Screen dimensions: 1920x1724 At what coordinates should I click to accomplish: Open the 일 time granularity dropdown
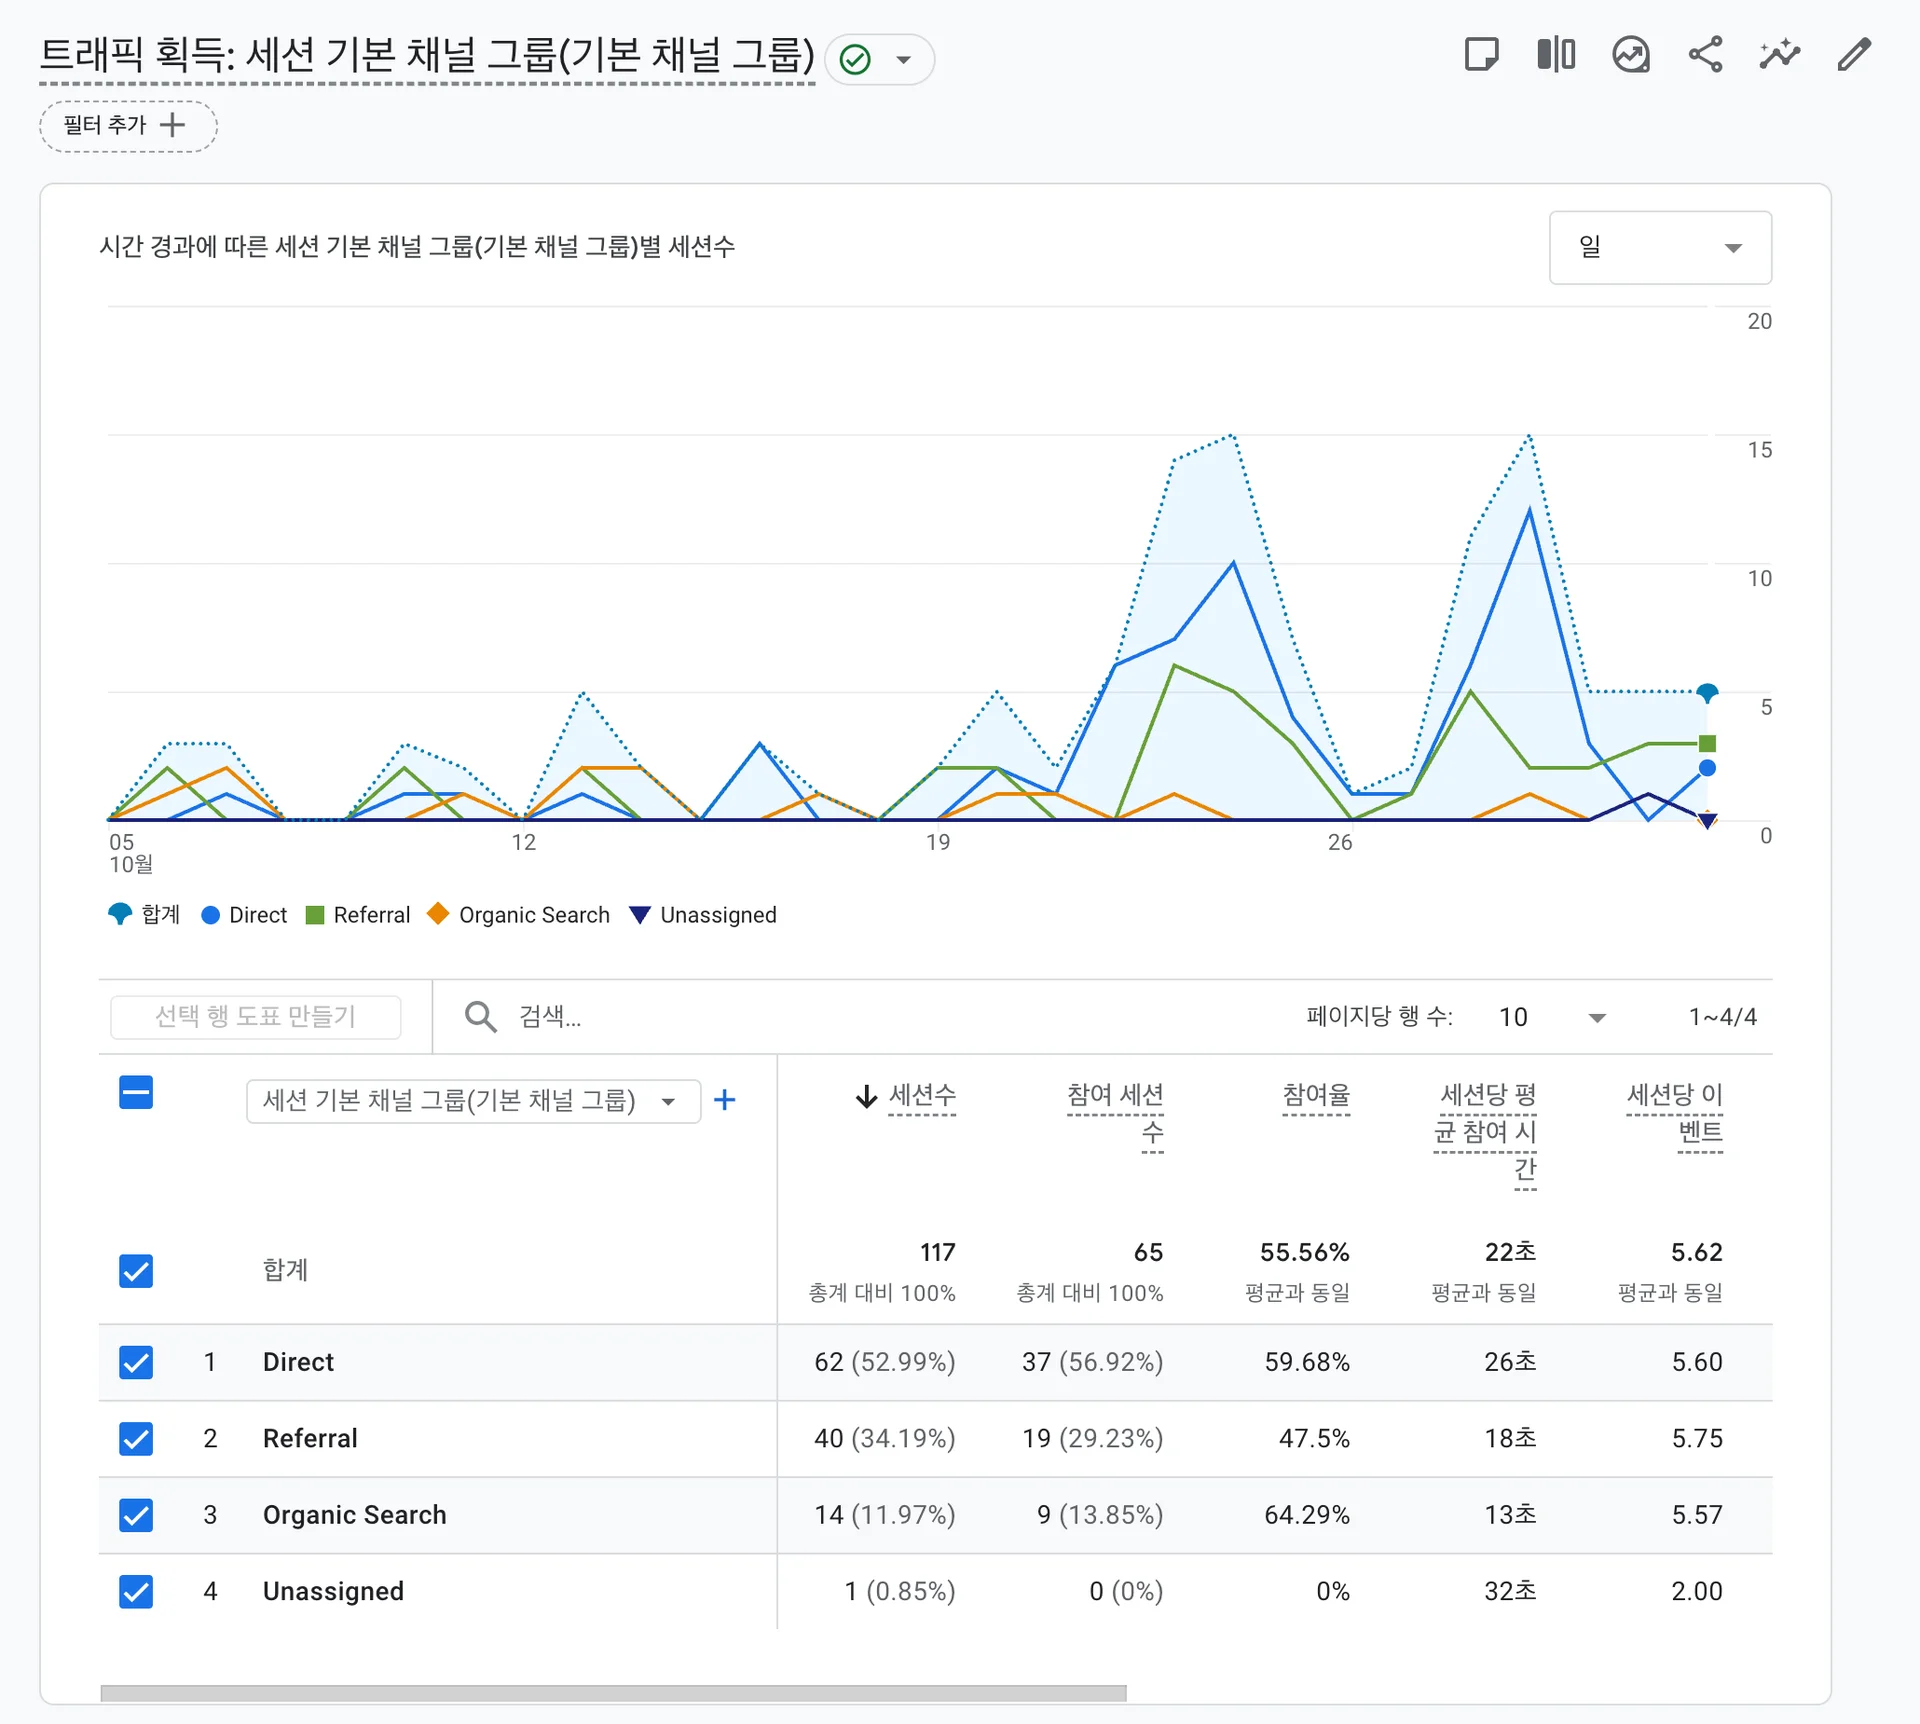[x=1660, y=248]
